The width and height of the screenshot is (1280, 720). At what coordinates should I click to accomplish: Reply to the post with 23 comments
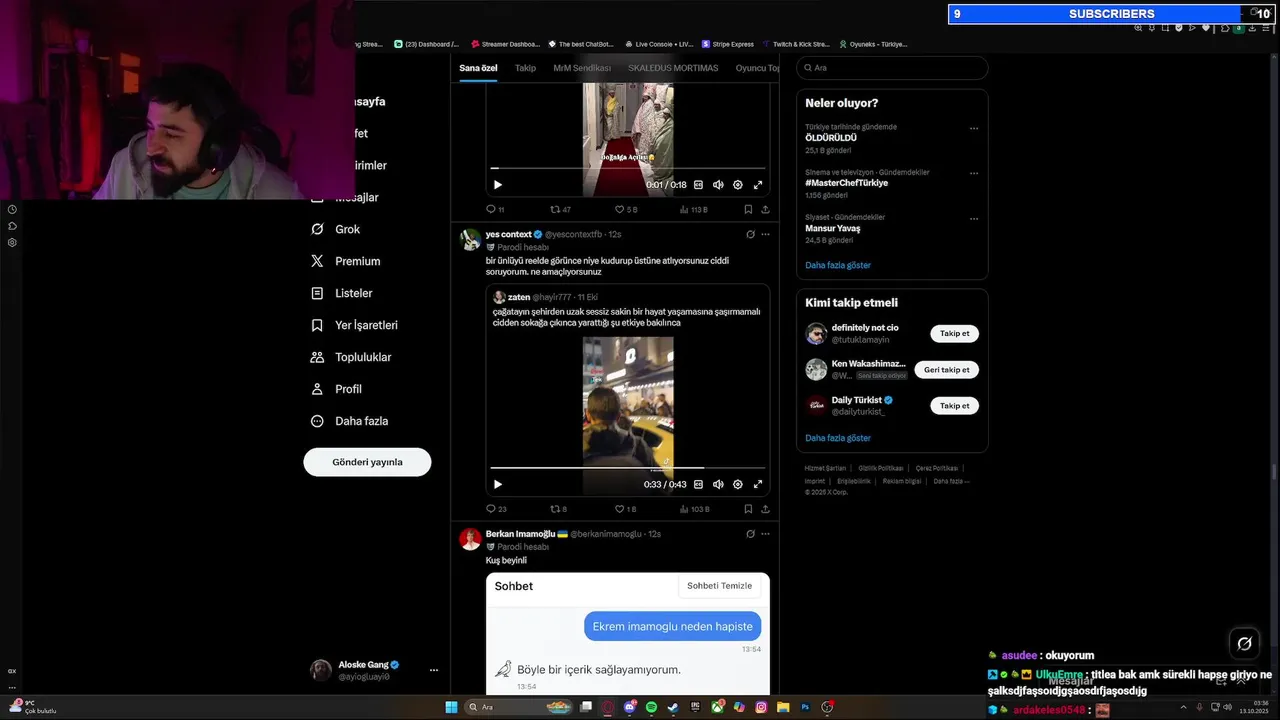pos(496,509)
